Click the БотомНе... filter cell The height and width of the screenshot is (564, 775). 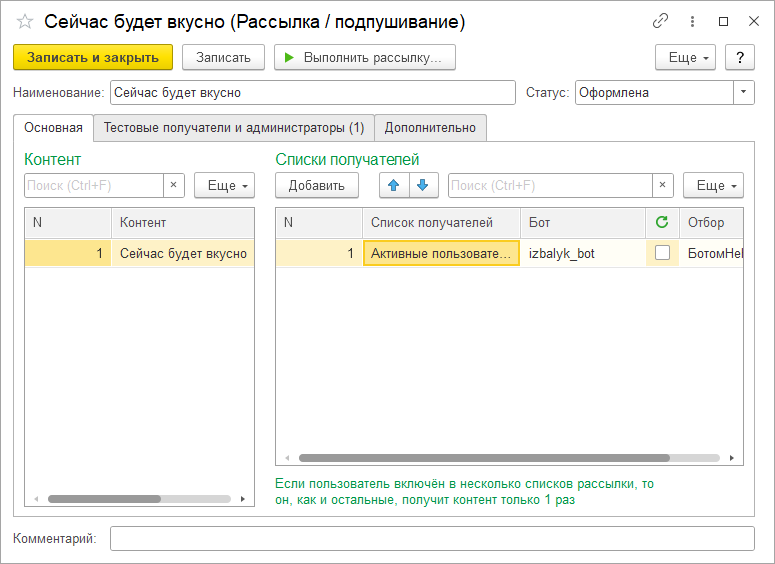point(711,253)
